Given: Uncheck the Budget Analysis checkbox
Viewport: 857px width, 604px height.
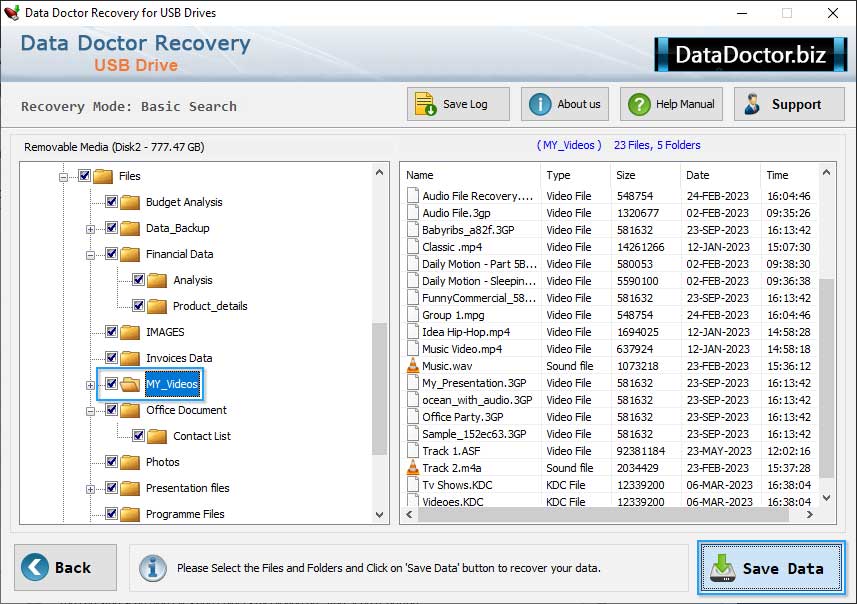Looking at the screenshot, I should tap(111, 202).
